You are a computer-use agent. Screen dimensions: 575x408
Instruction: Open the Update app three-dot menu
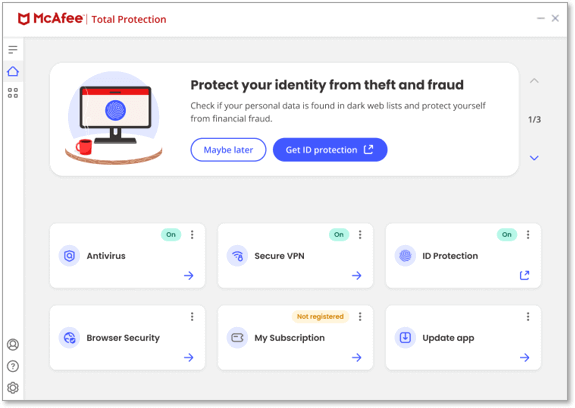click(x=528, y=316)
